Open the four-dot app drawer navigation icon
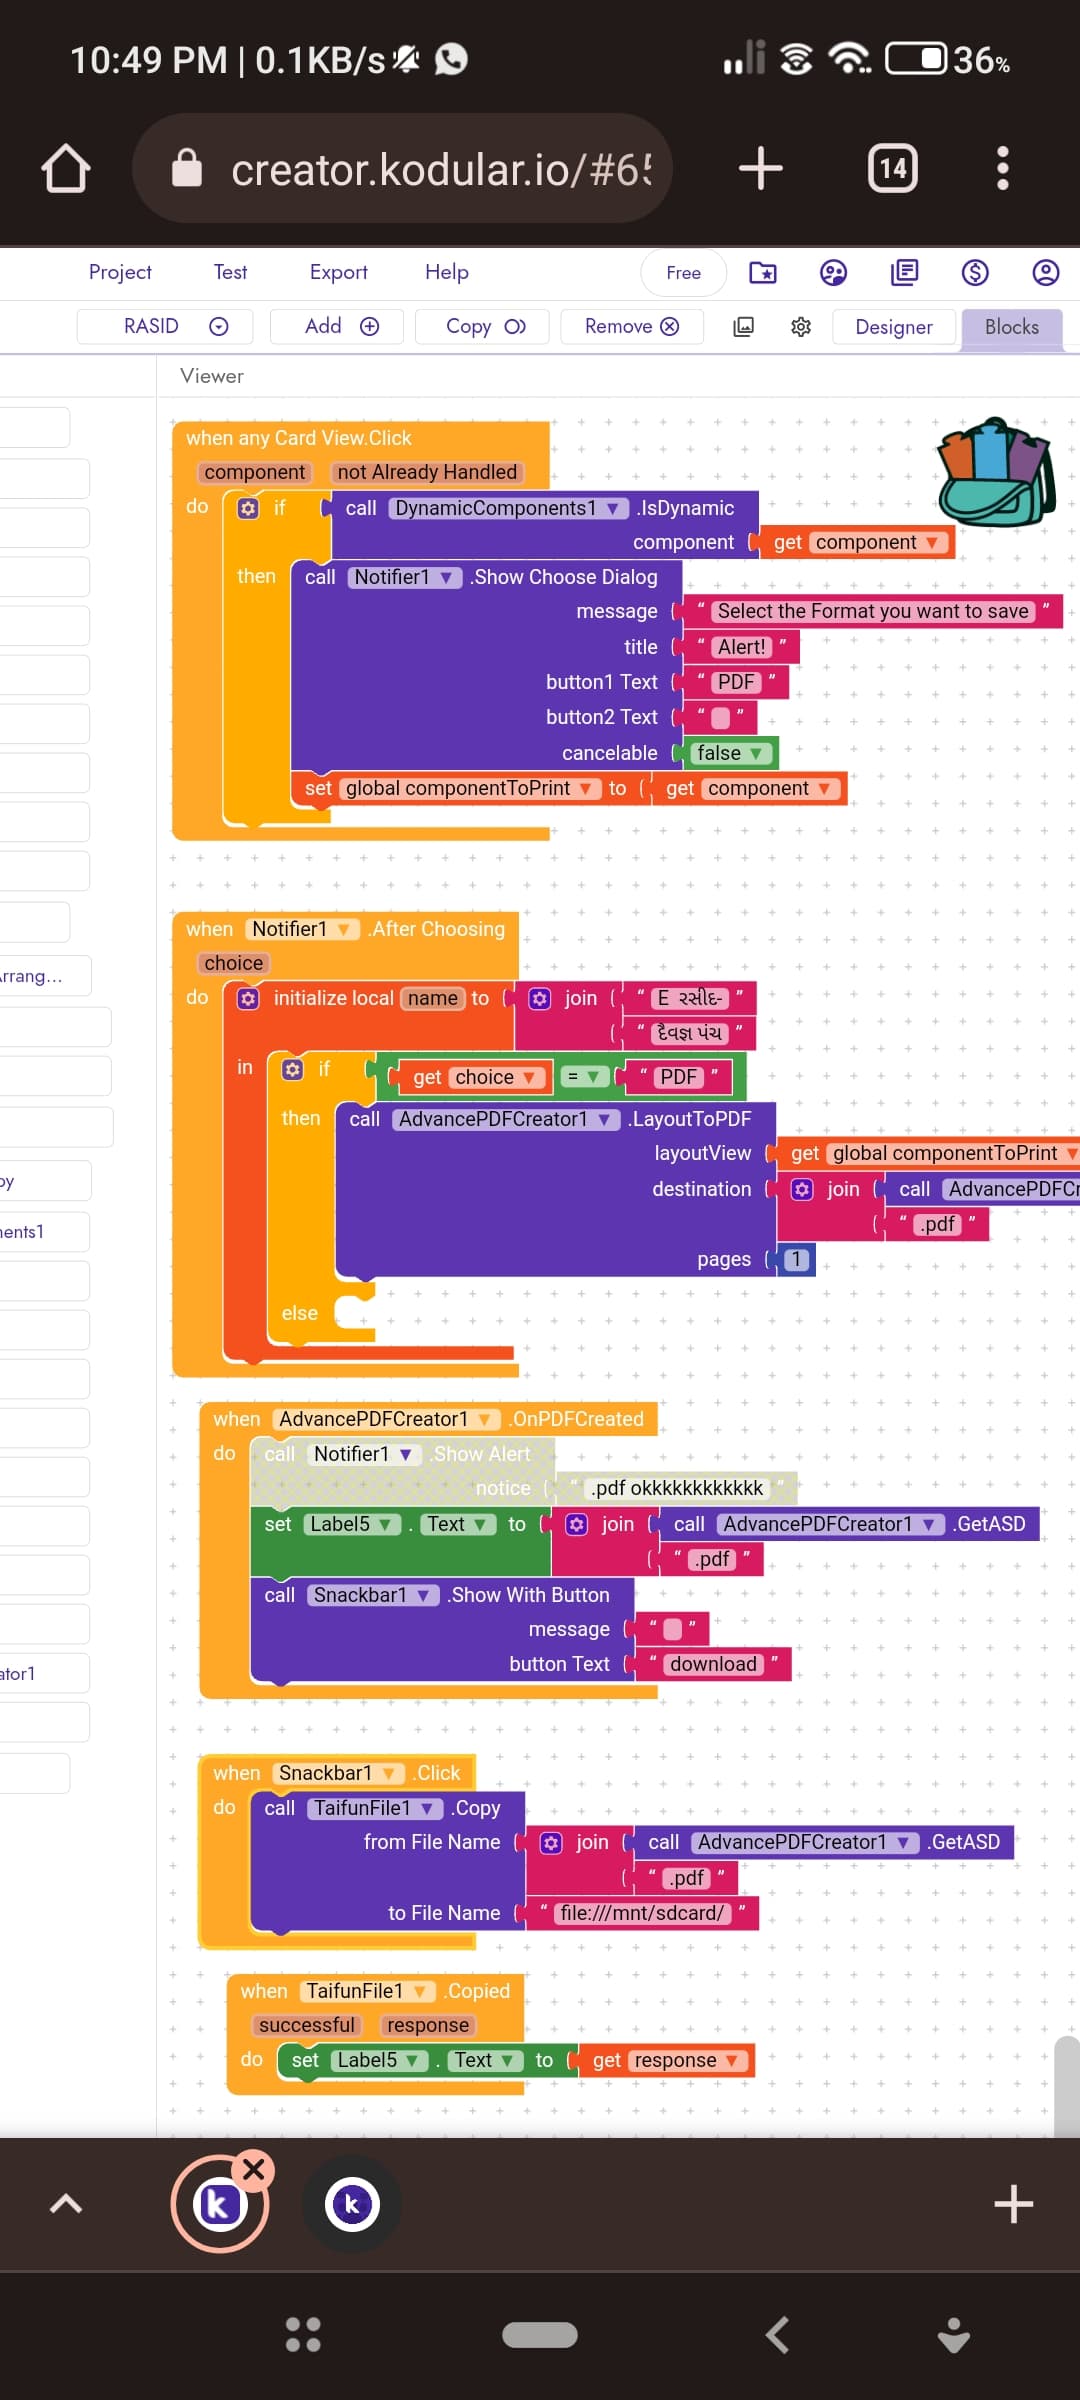 [x=303, y=2335]
